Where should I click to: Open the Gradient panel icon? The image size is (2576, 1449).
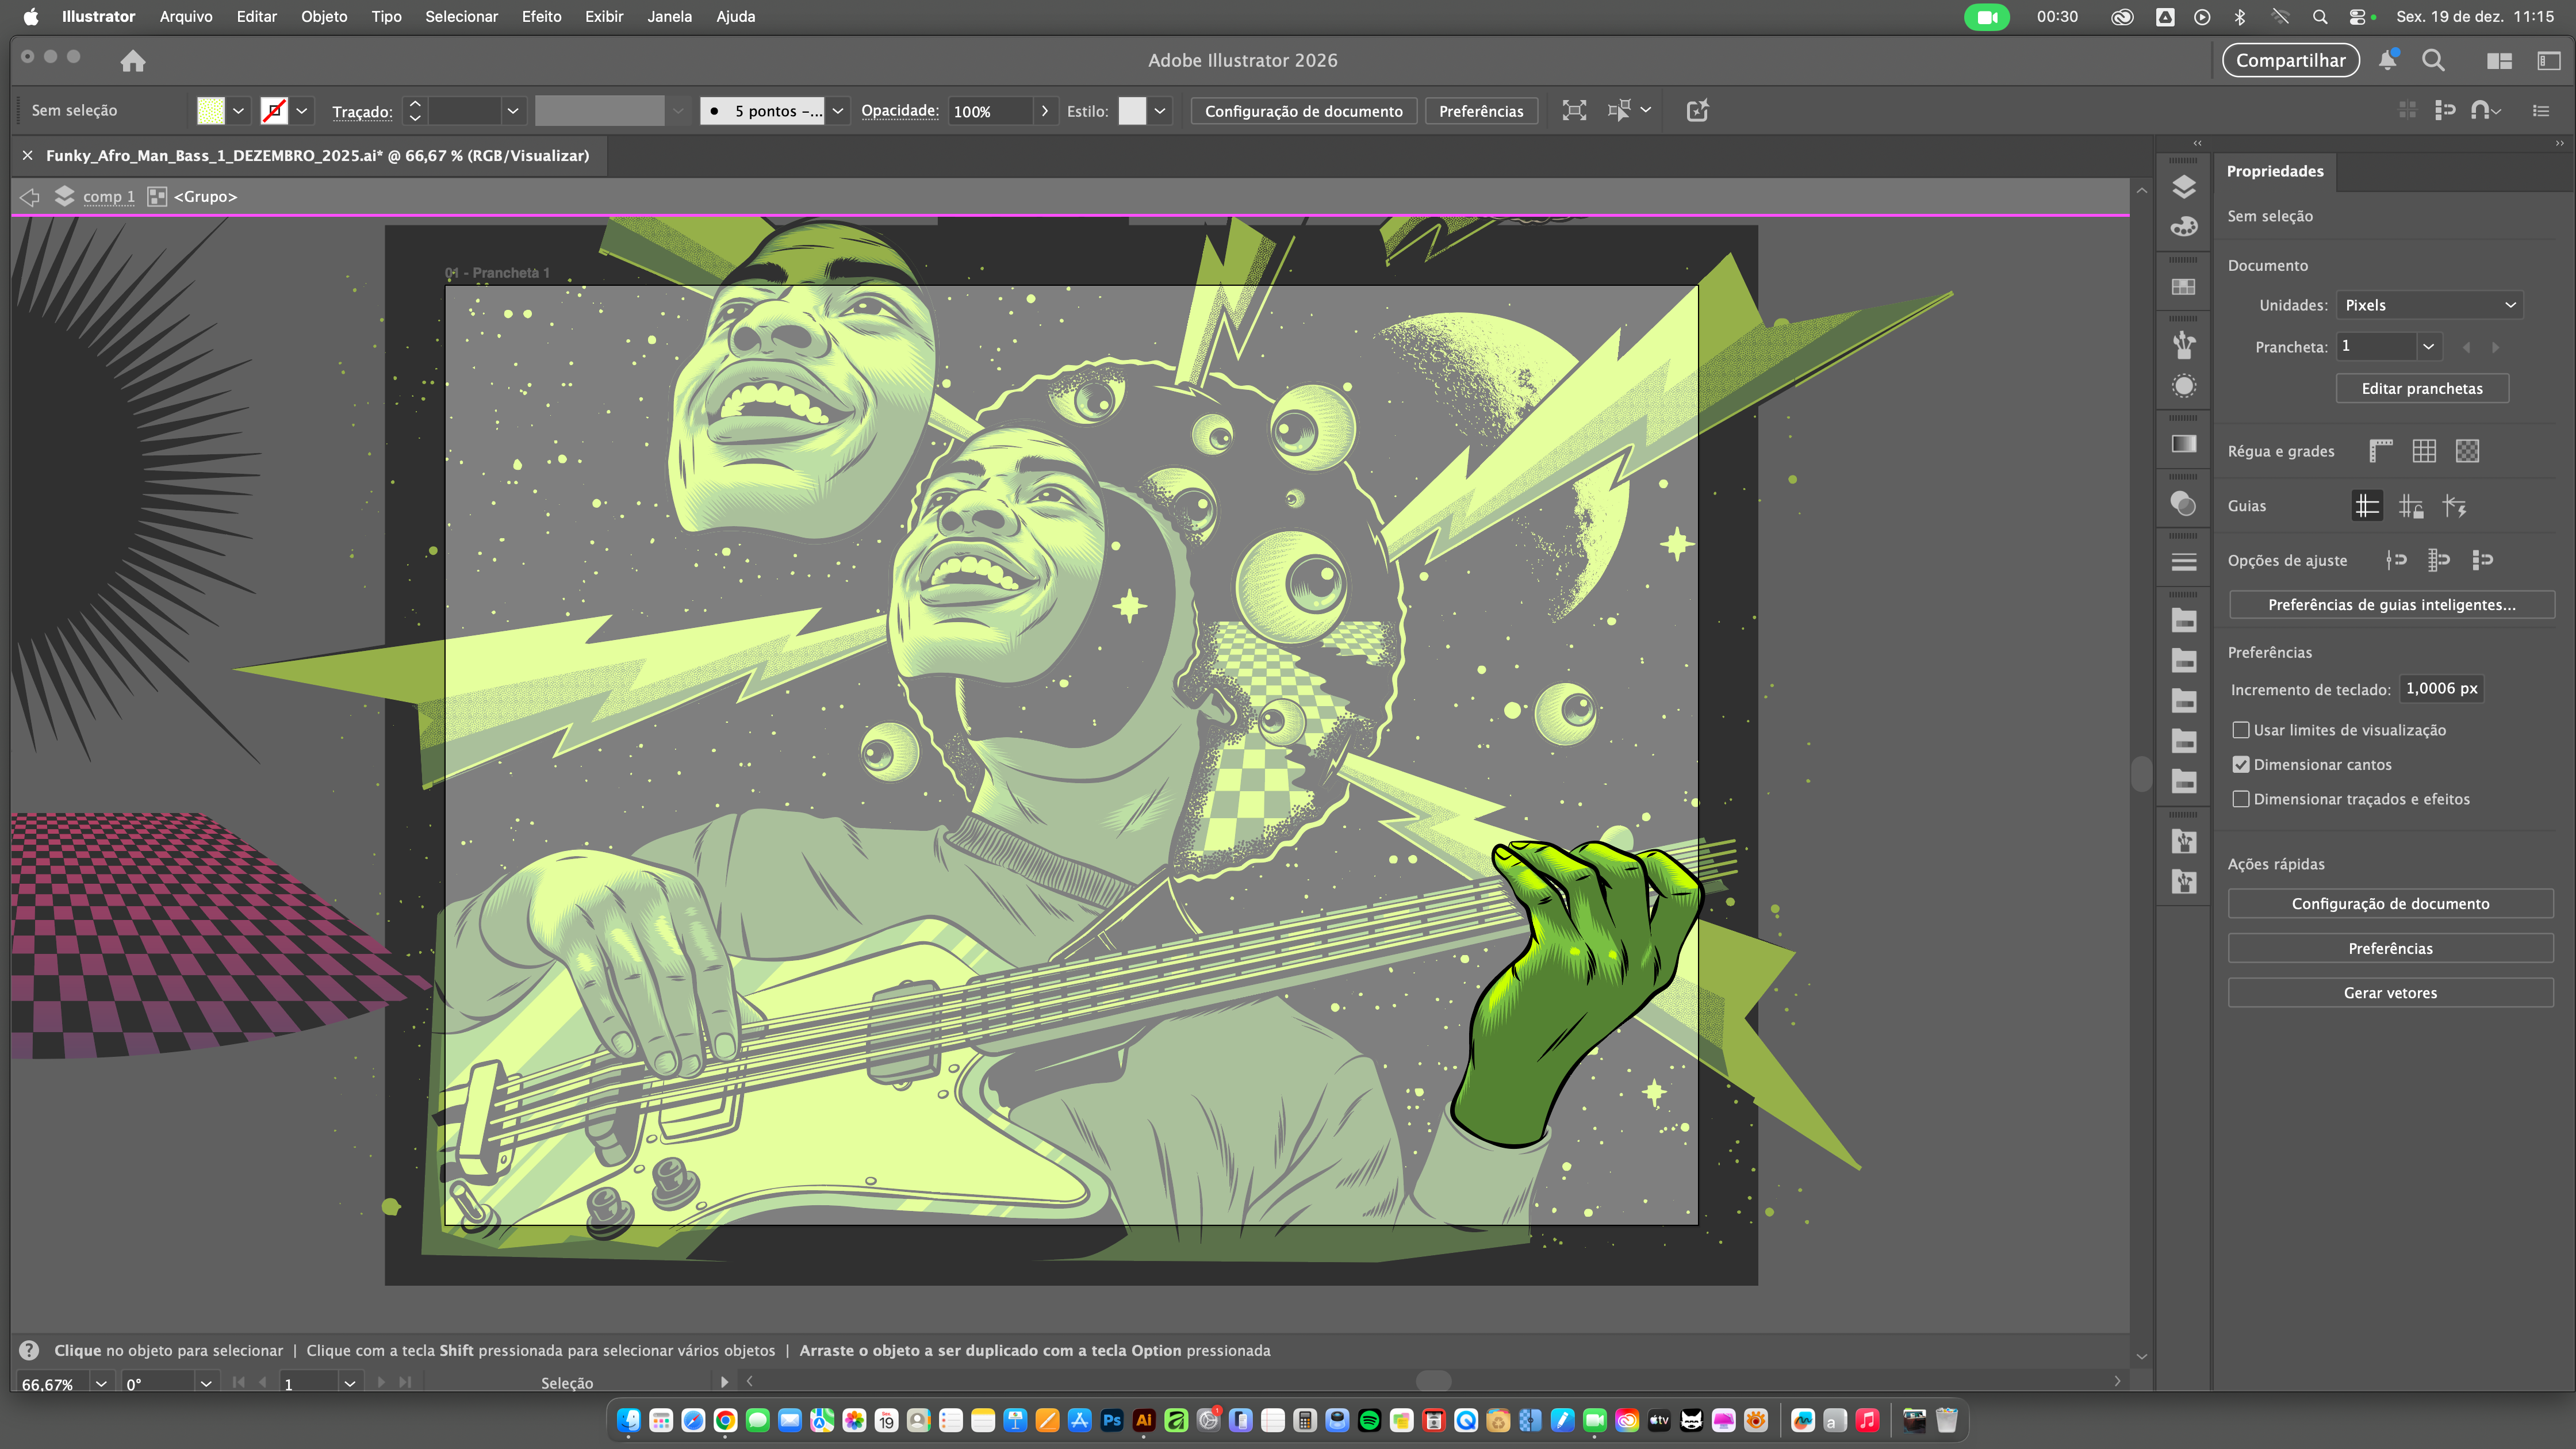2184,443
